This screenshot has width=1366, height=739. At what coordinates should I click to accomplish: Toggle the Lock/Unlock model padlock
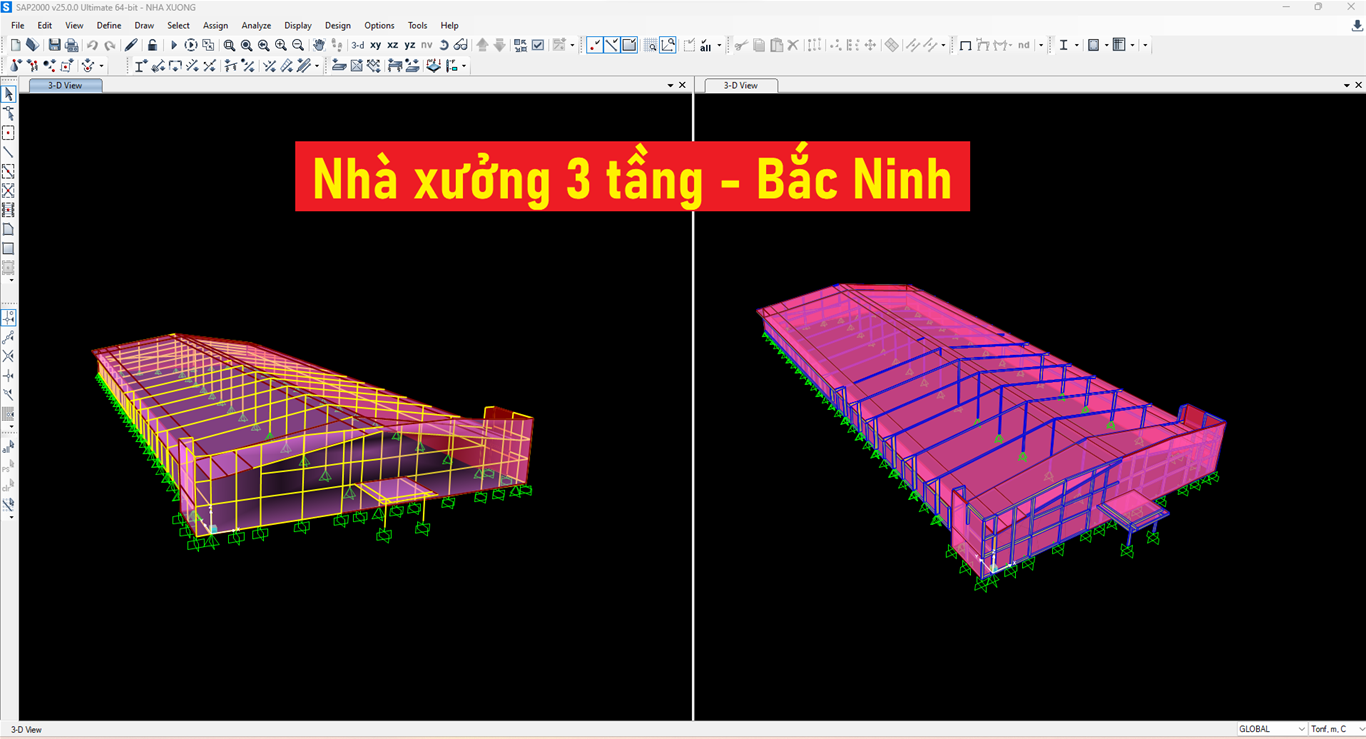pos(152,45)
